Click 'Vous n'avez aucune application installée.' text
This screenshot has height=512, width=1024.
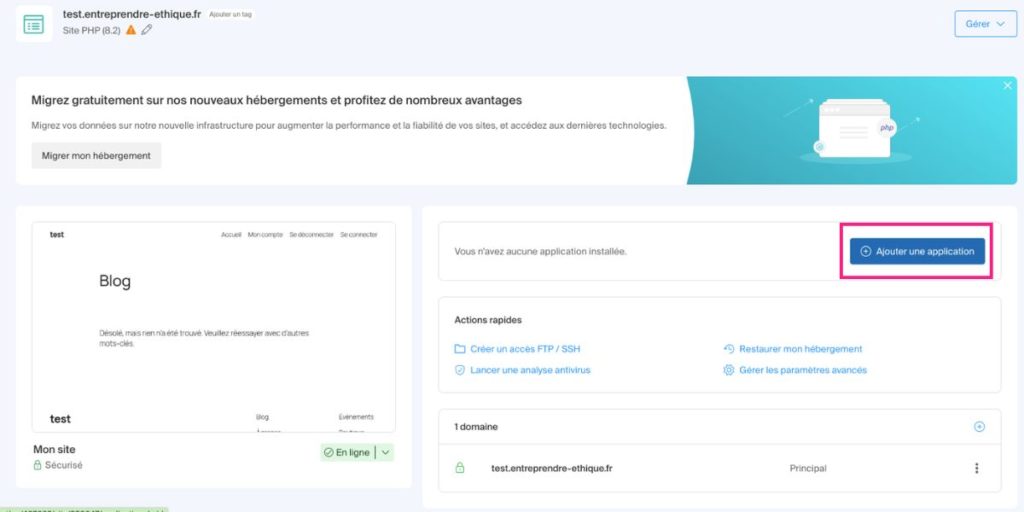coord(540,251)
